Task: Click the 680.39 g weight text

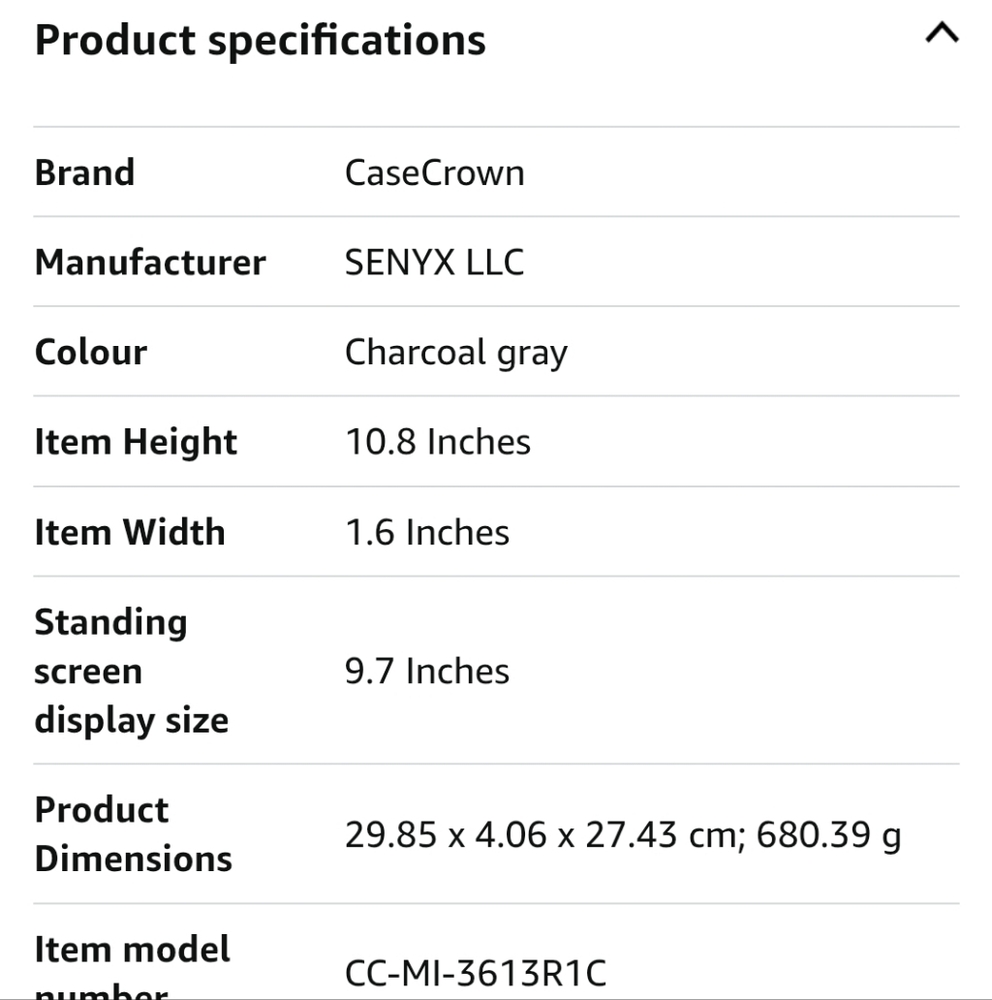Action: click(x=829, y=835)
